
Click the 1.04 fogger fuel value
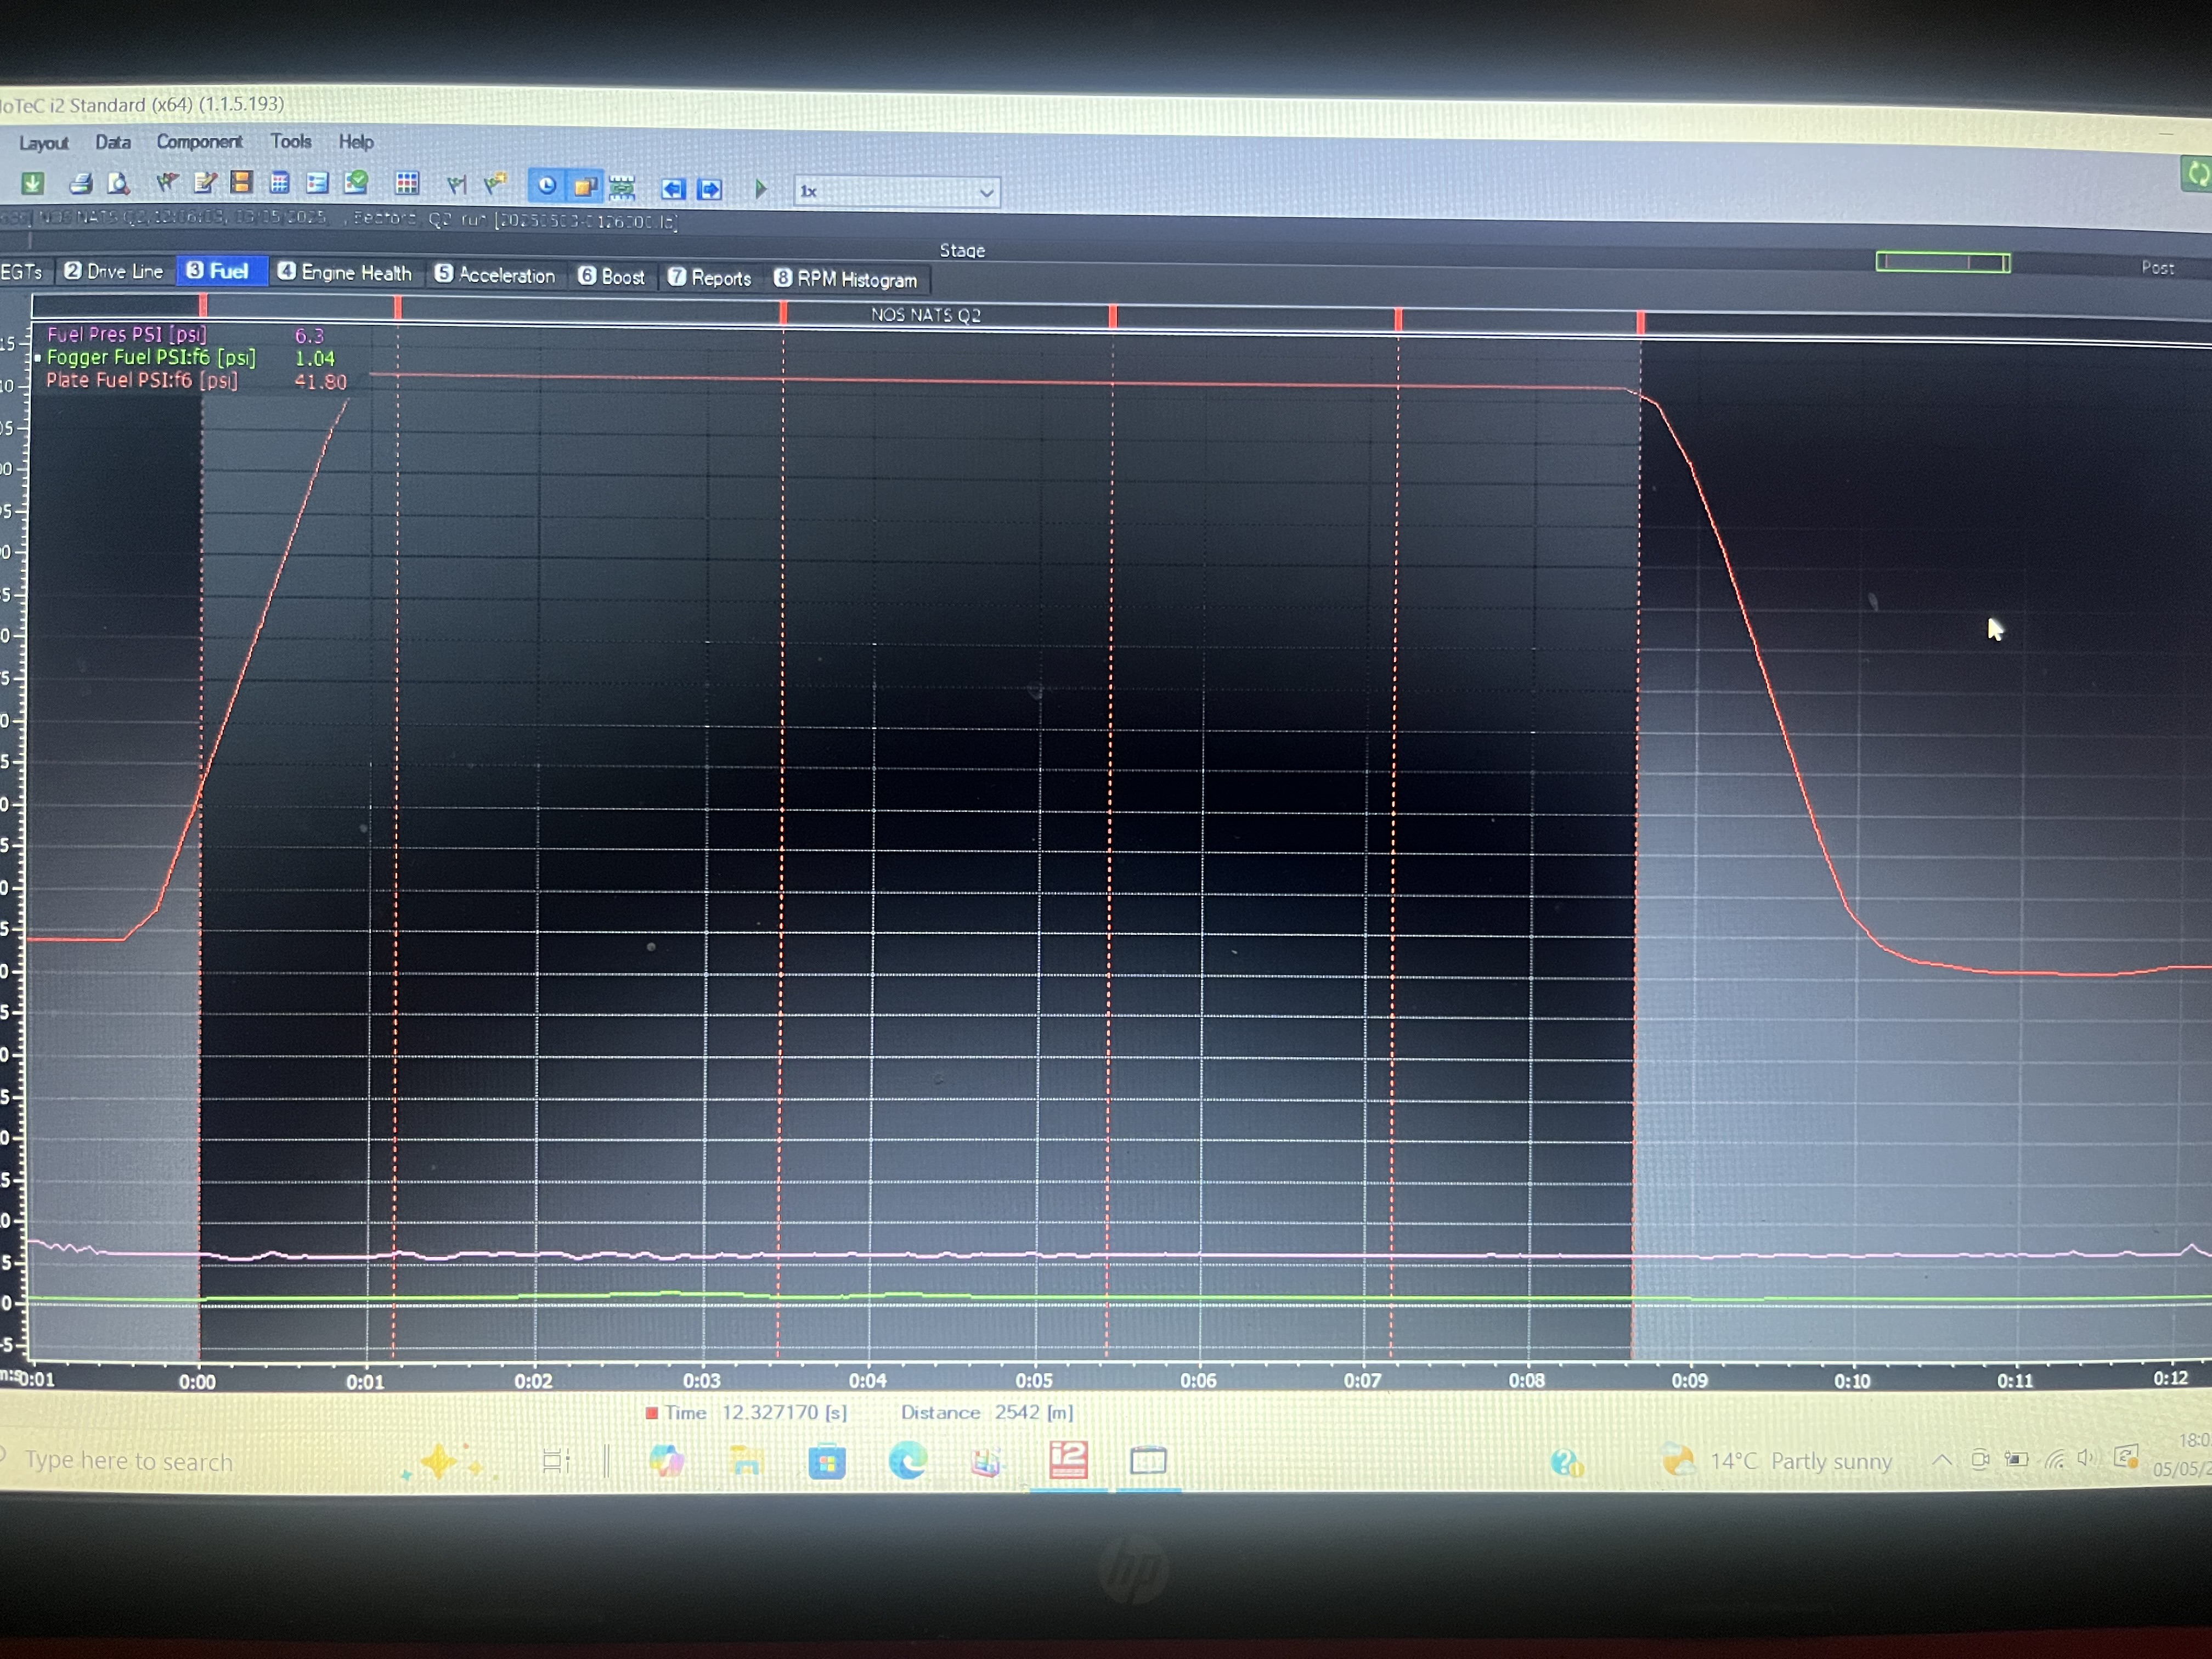click(315, 358)
